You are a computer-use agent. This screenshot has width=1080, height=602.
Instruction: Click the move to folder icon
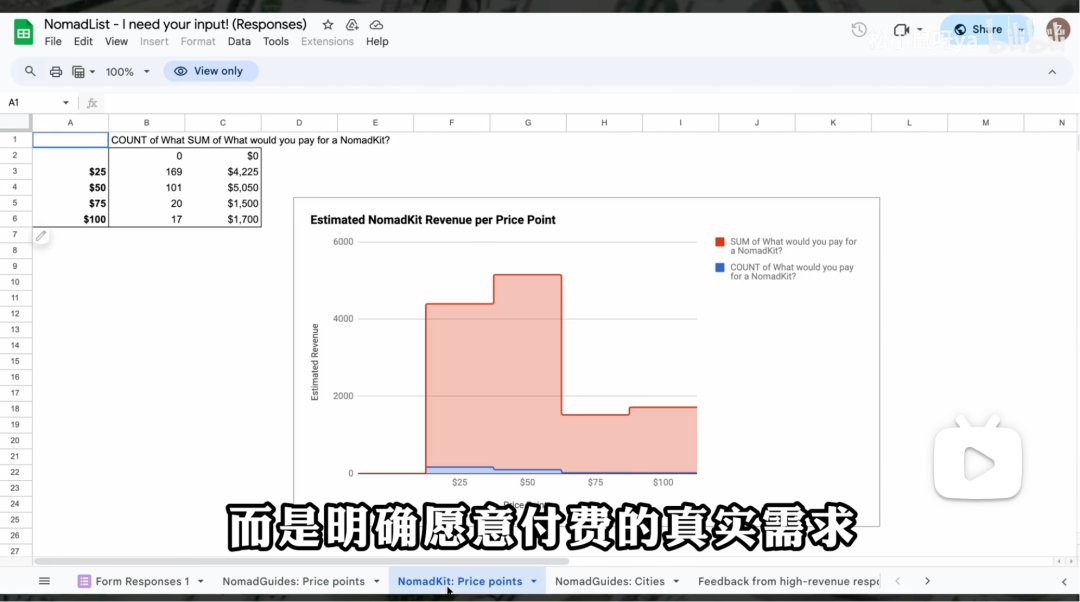[352, 25]
